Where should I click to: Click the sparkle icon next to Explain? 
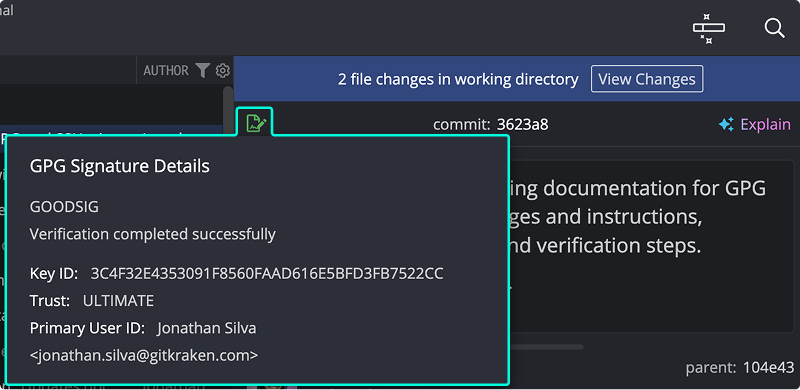point(726,125)
